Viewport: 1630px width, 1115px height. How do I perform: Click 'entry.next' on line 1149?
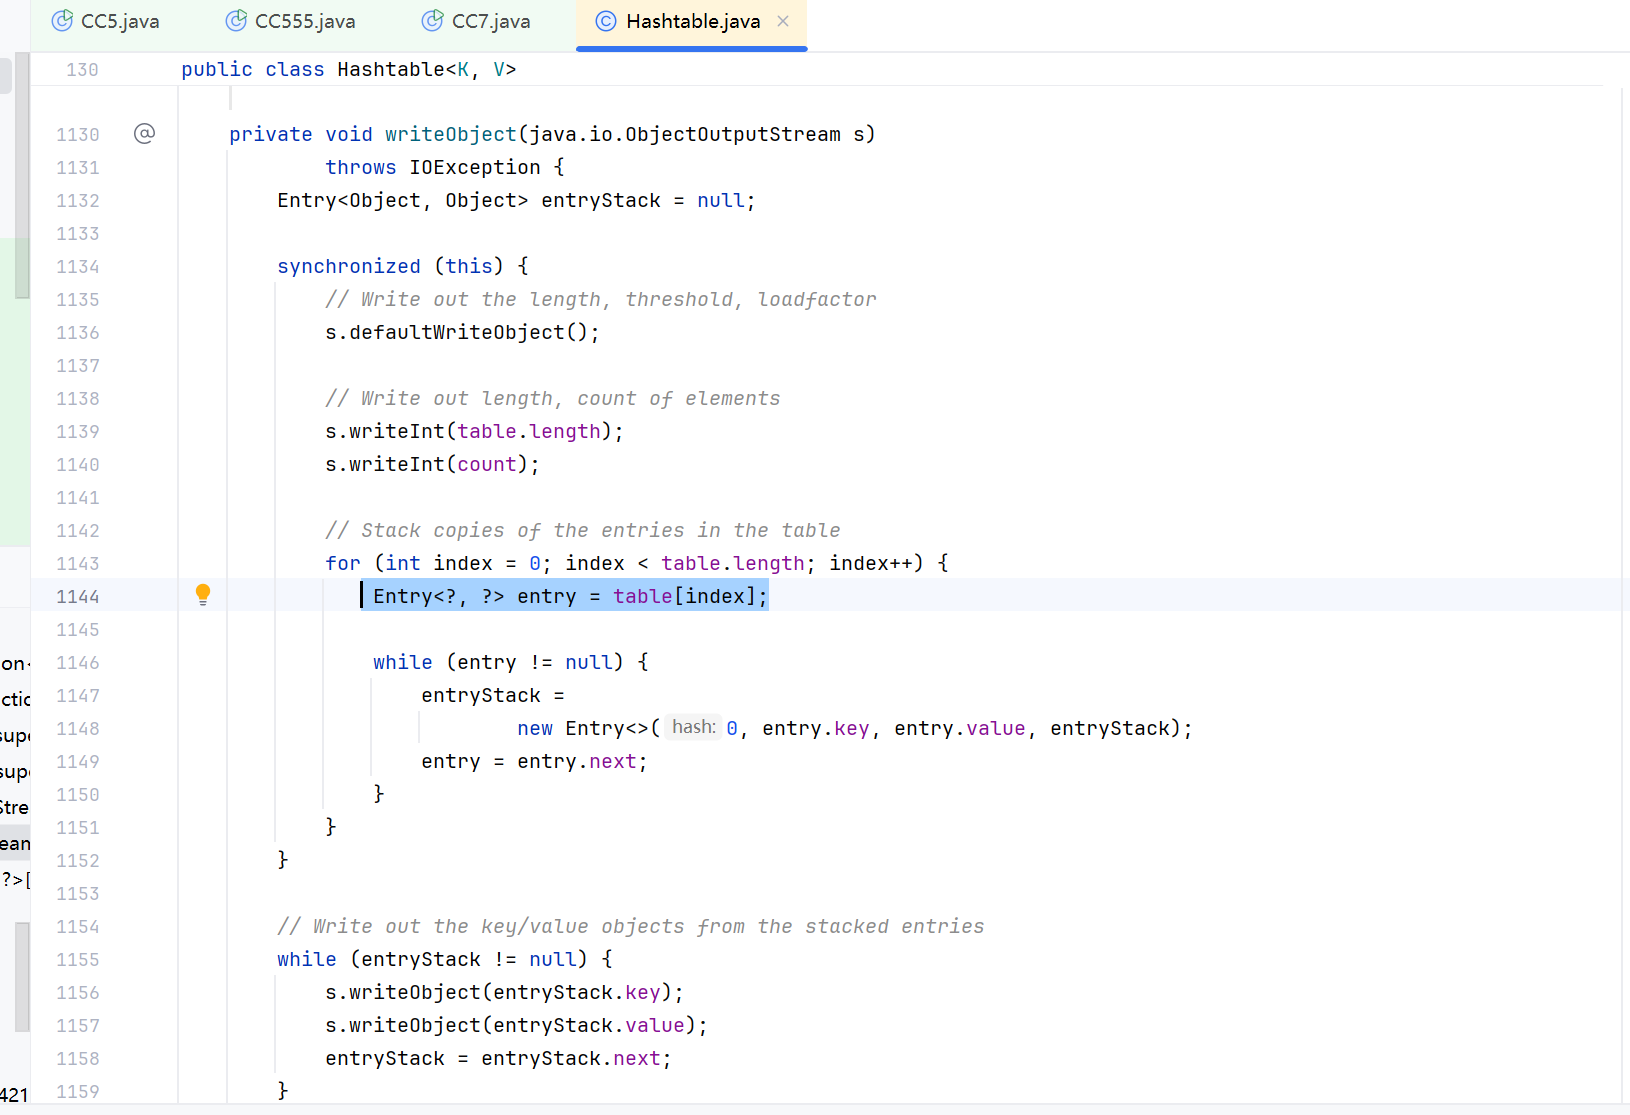tap(576, 761)
